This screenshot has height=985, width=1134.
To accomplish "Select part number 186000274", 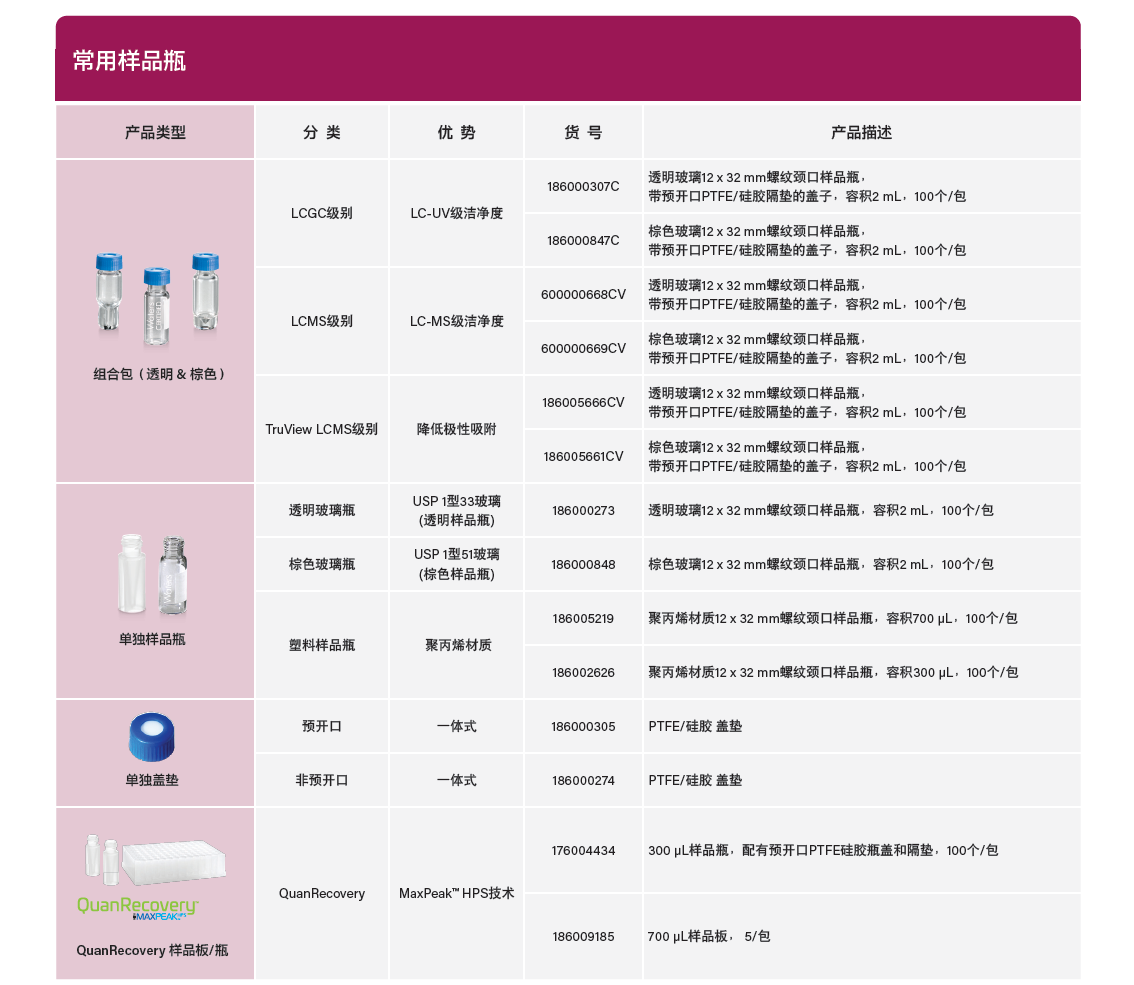I will tap(583, 781).
